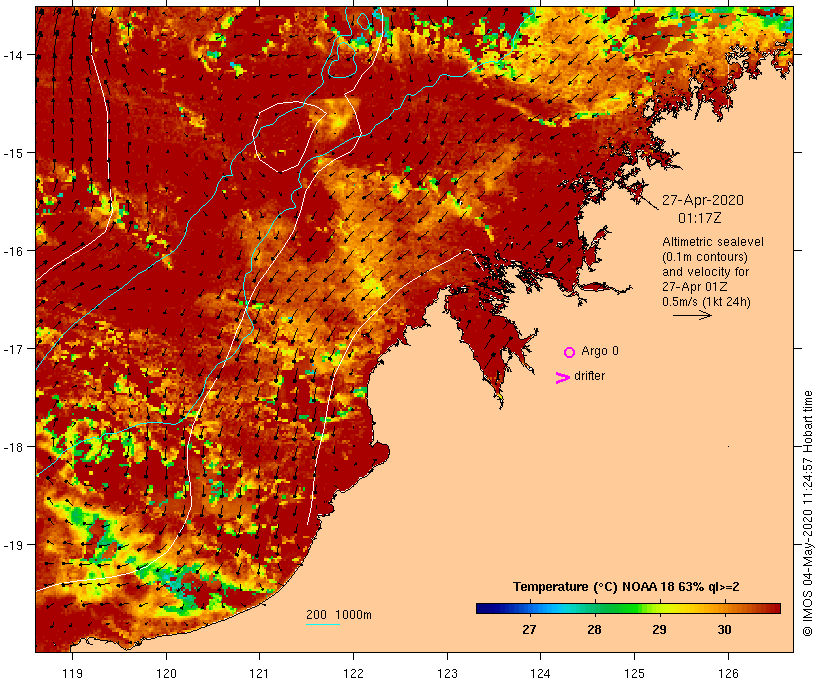This screenshot has height=680, width=820.
Task: Click the '27-Apr 01Z' caption line
Action: tap(694, 287)
